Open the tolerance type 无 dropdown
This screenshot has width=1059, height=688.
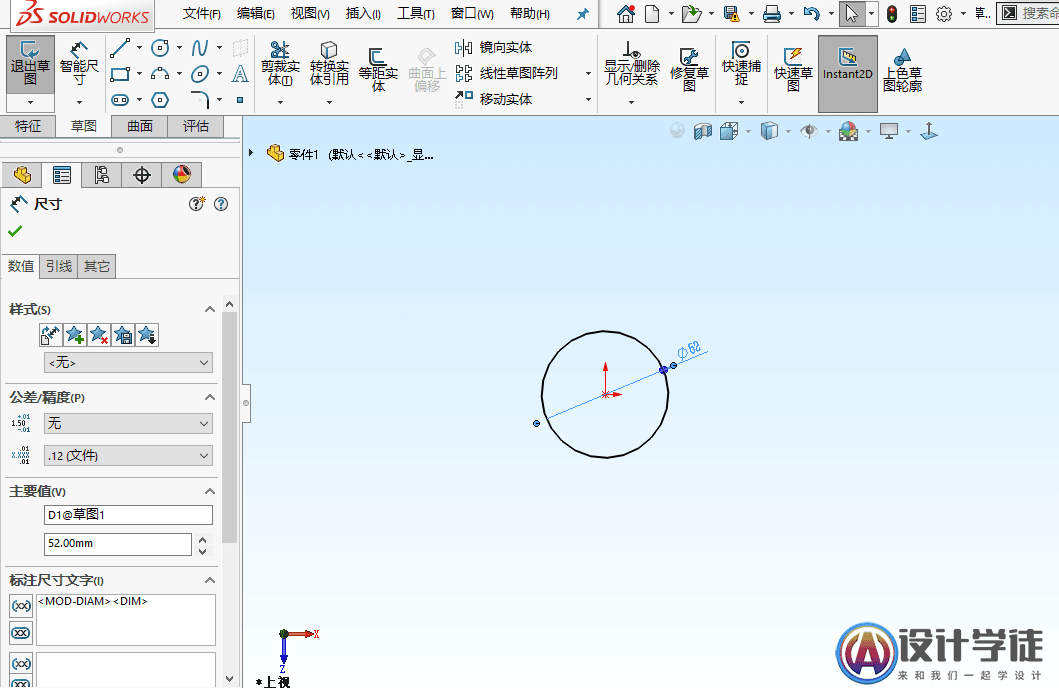coord(128,423)
